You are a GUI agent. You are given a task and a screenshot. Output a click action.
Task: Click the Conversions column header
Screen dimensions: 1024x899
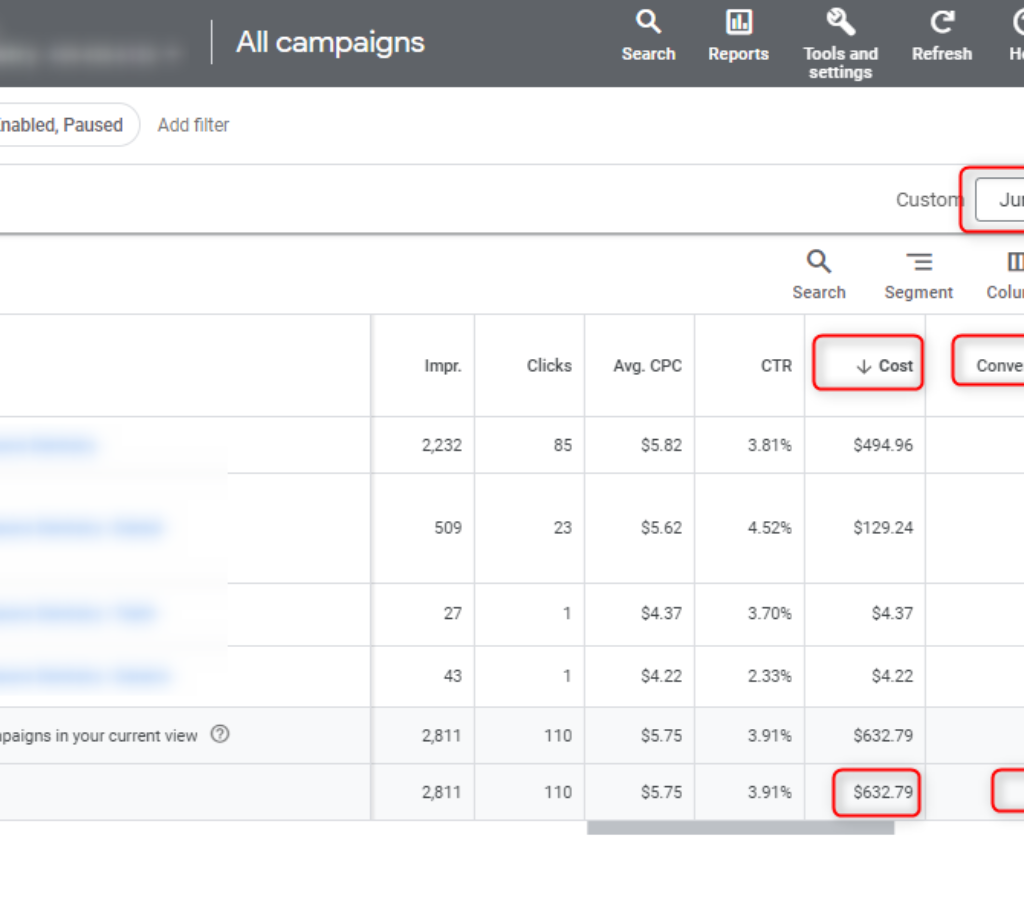click(x=998, y=366)
